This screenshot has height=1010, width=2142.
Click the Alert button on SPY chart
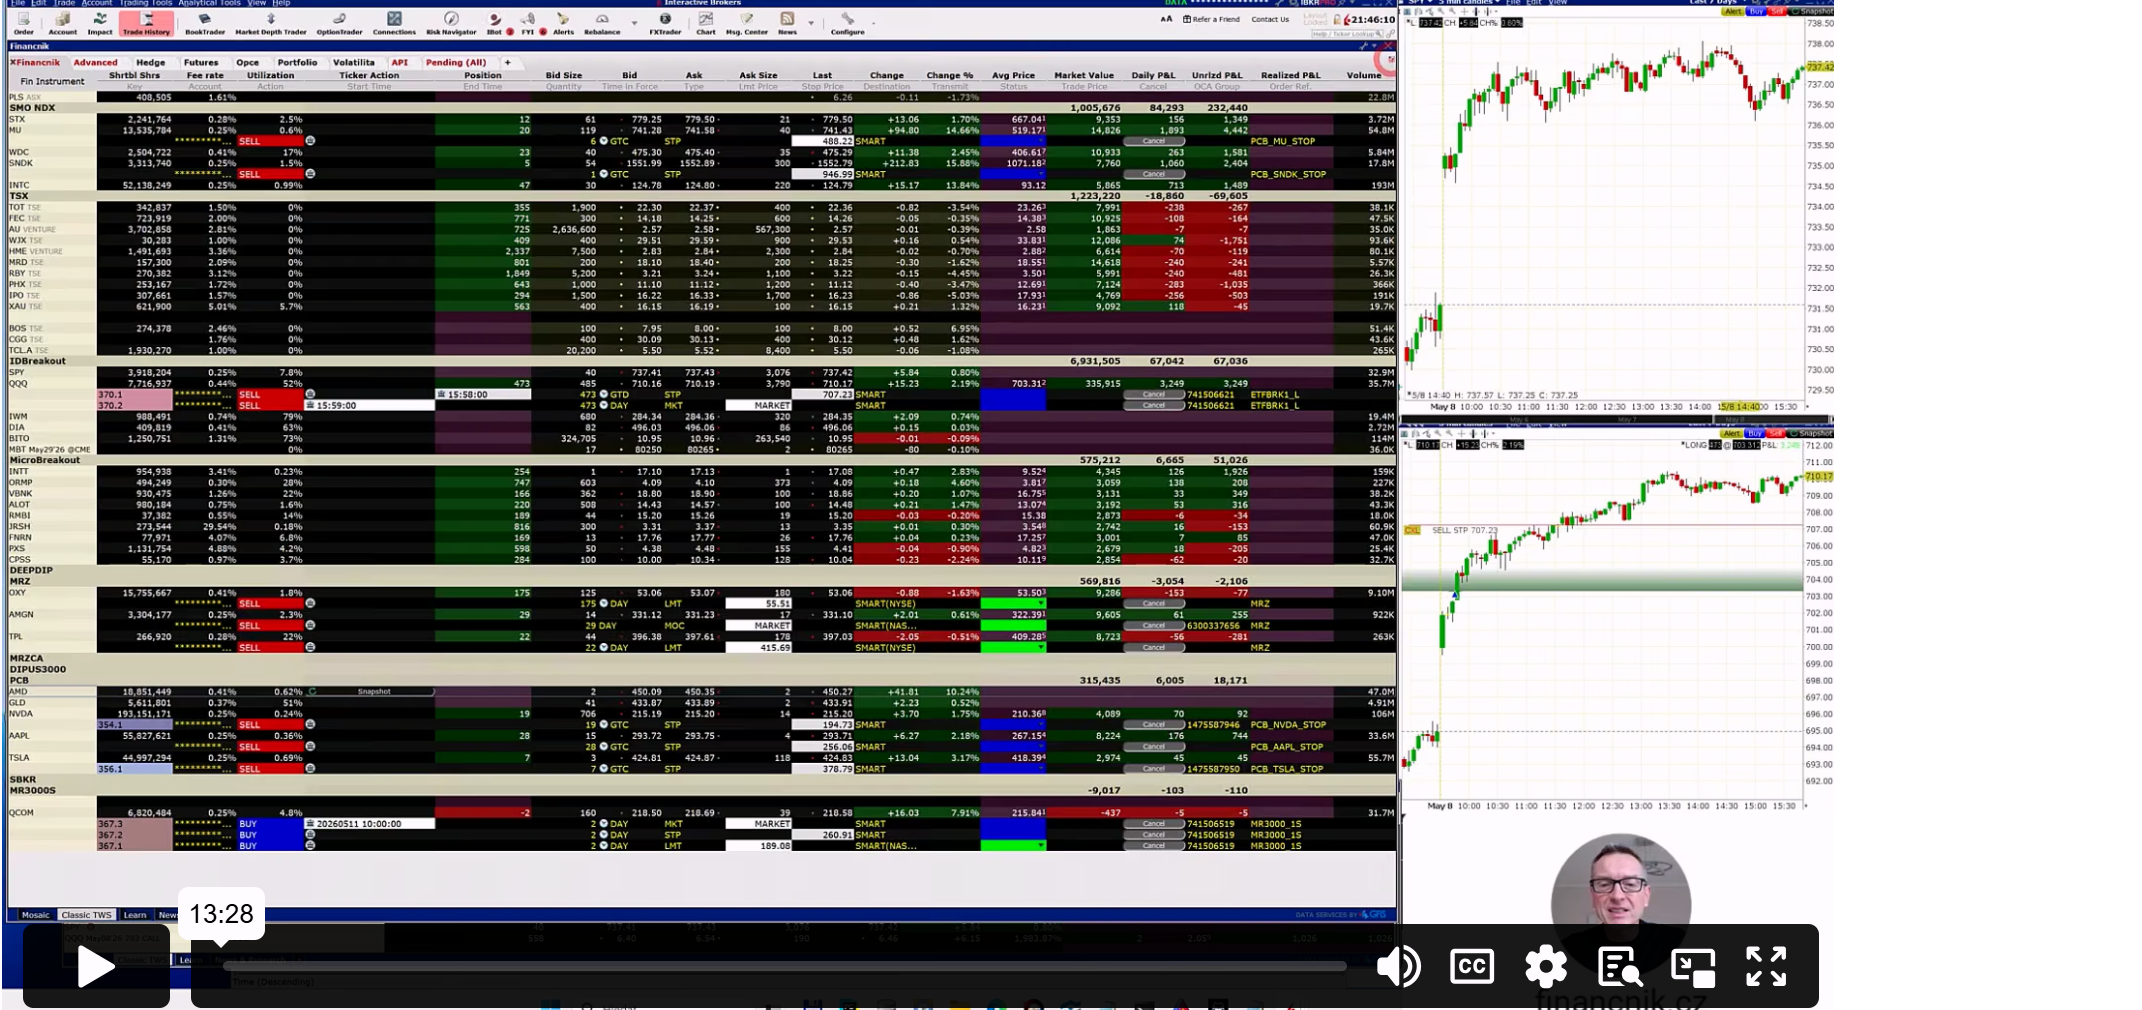1732,12
